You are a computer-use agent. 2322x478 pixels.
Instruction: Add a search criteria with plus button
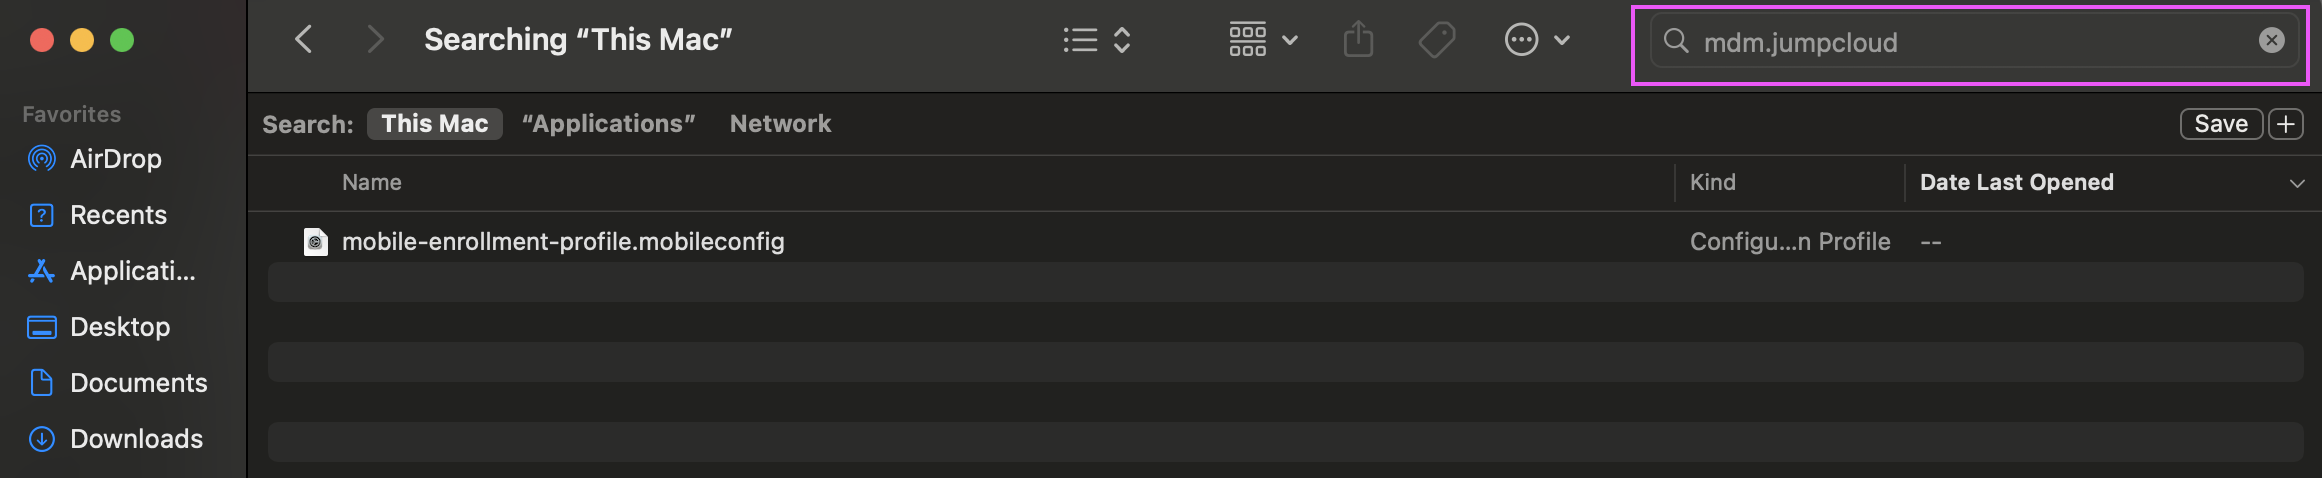coord(2286,124)
